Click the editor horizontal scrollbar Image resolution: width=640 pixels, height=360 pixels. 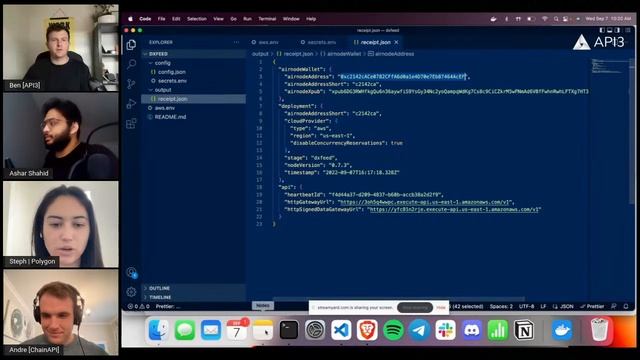click(399, 299)
